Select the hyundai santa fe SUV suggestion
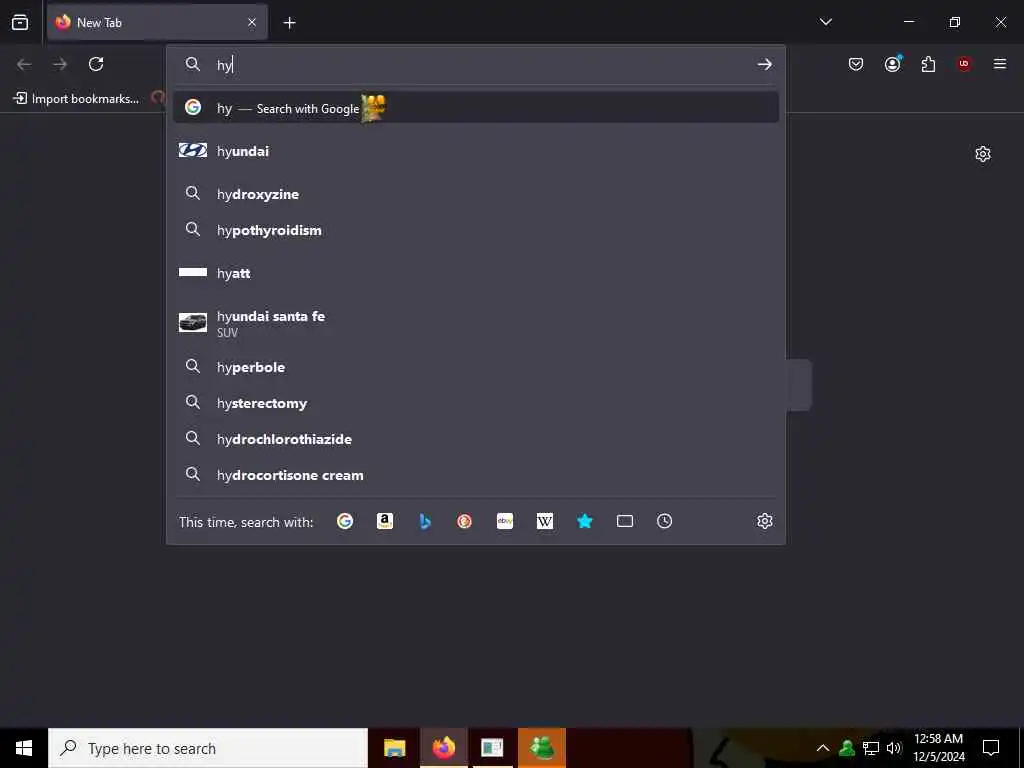 pyautogui.click(x=475, y=323)
